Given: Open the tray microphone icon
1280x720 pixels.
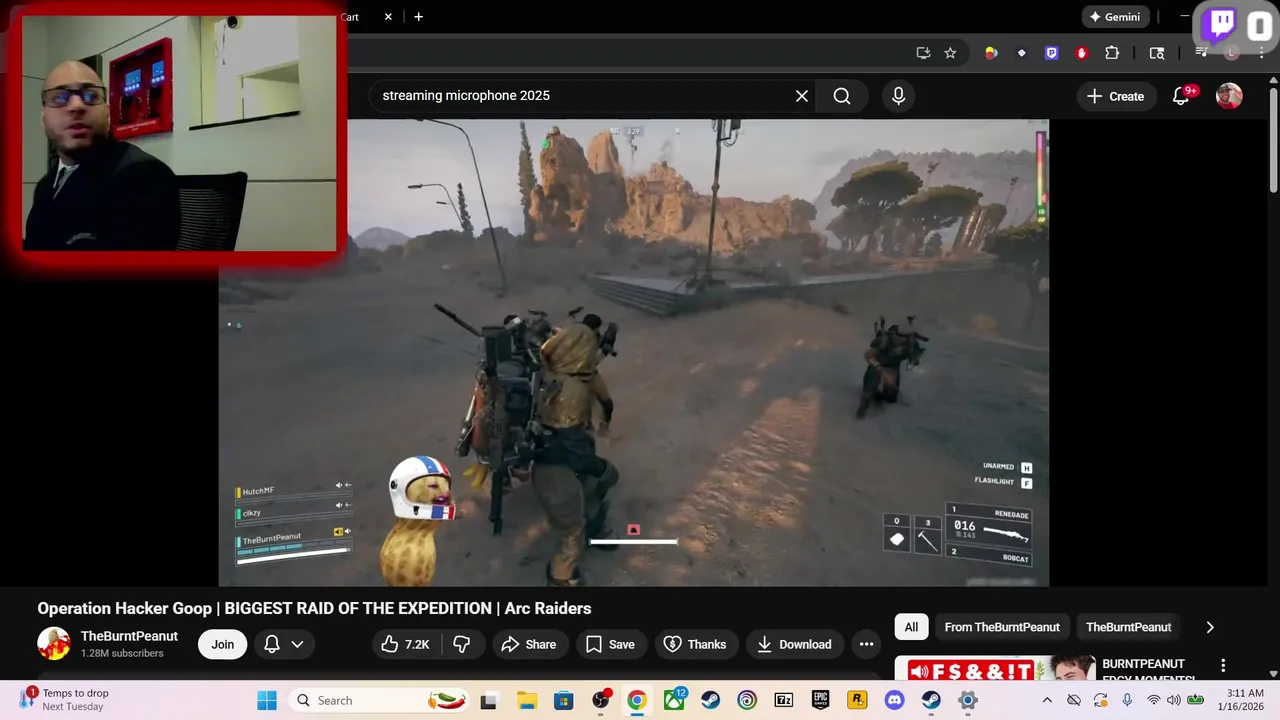Looking at the screenshot, I should (x=1127, y=700).
